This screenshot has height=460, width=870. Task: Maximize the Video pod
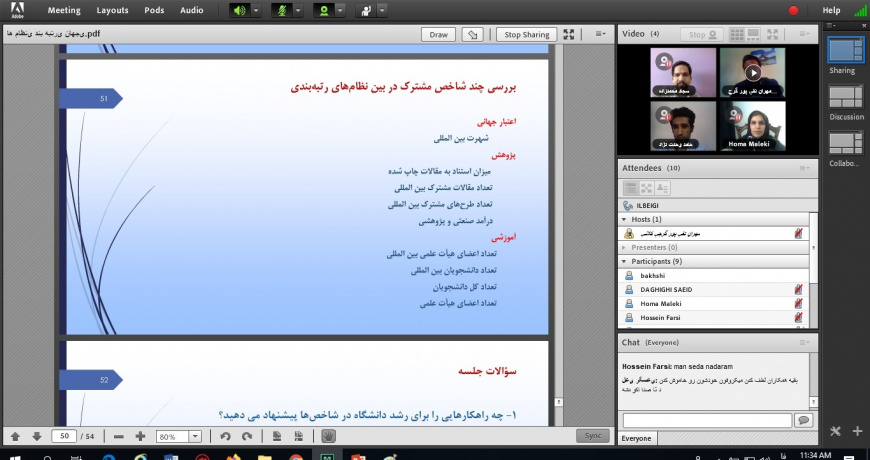772,34
